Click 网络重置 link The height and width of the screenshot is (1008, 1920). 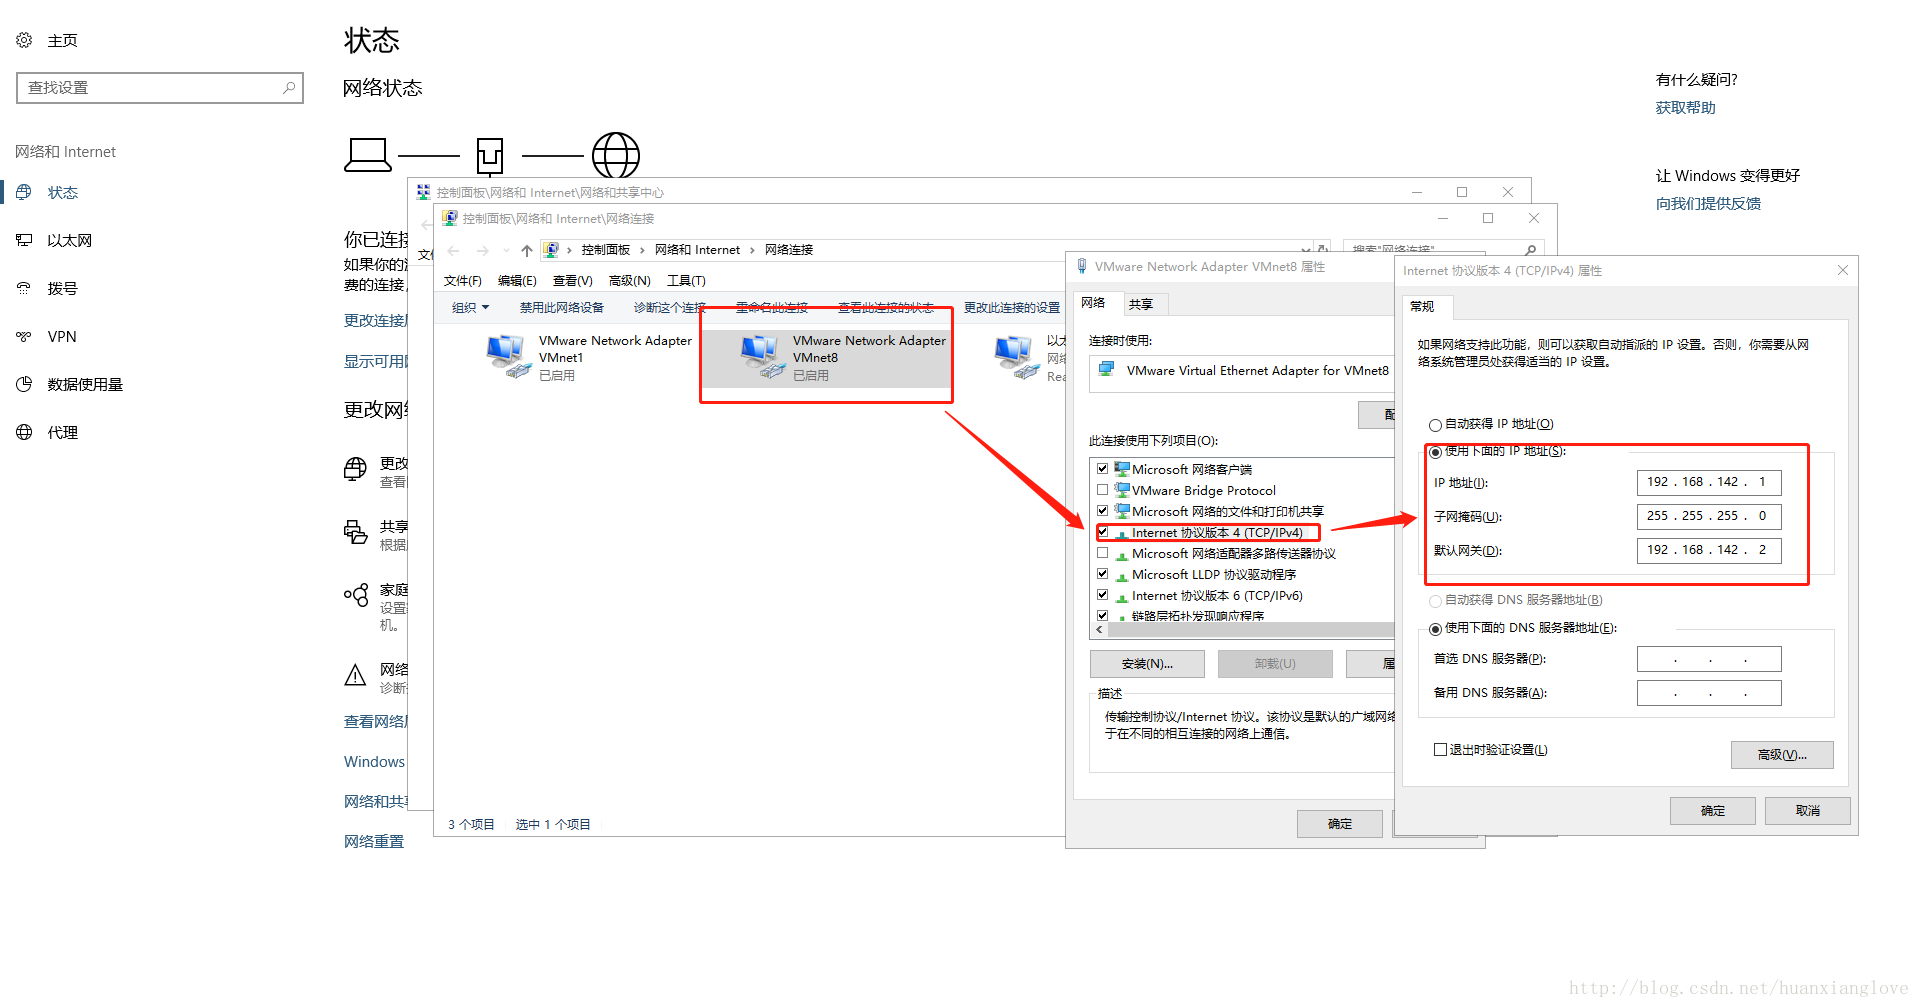[374, 842]
